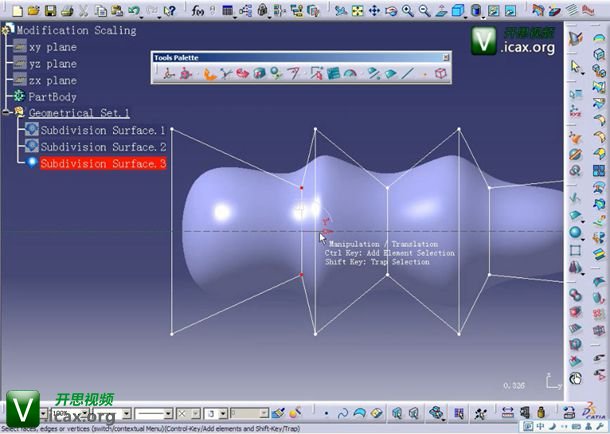Activate the Pan view tool
Screen dimensions: 610x434
point(374,11)
